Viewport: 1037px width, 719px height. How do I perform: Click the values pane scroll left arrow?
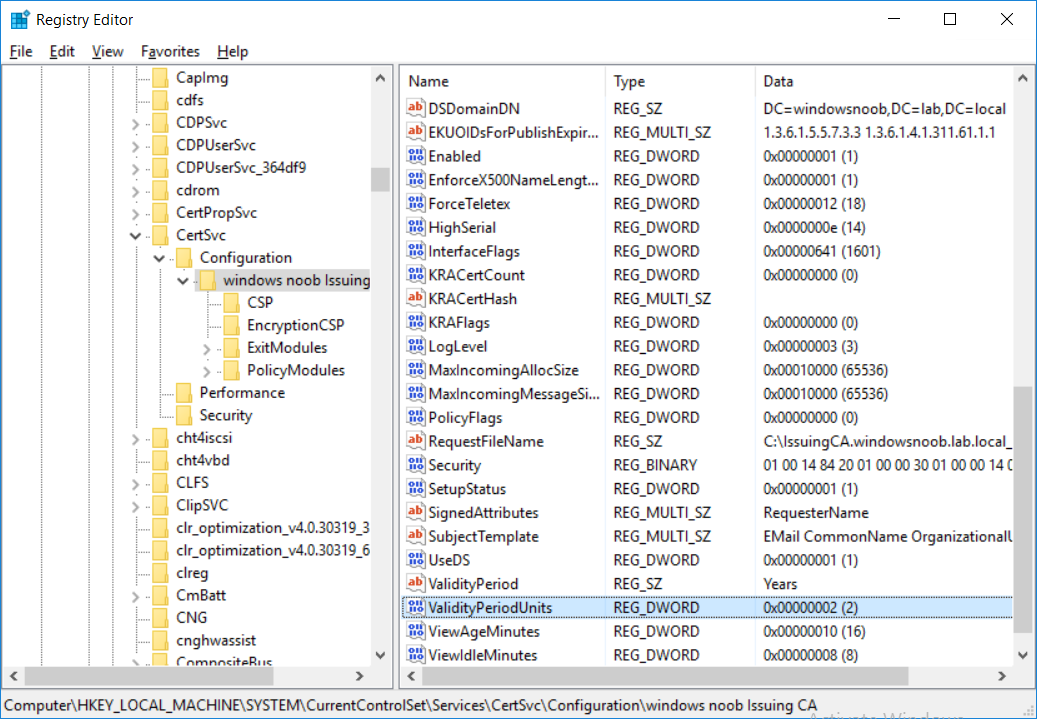pyautogui.click(x=411, y=676)
